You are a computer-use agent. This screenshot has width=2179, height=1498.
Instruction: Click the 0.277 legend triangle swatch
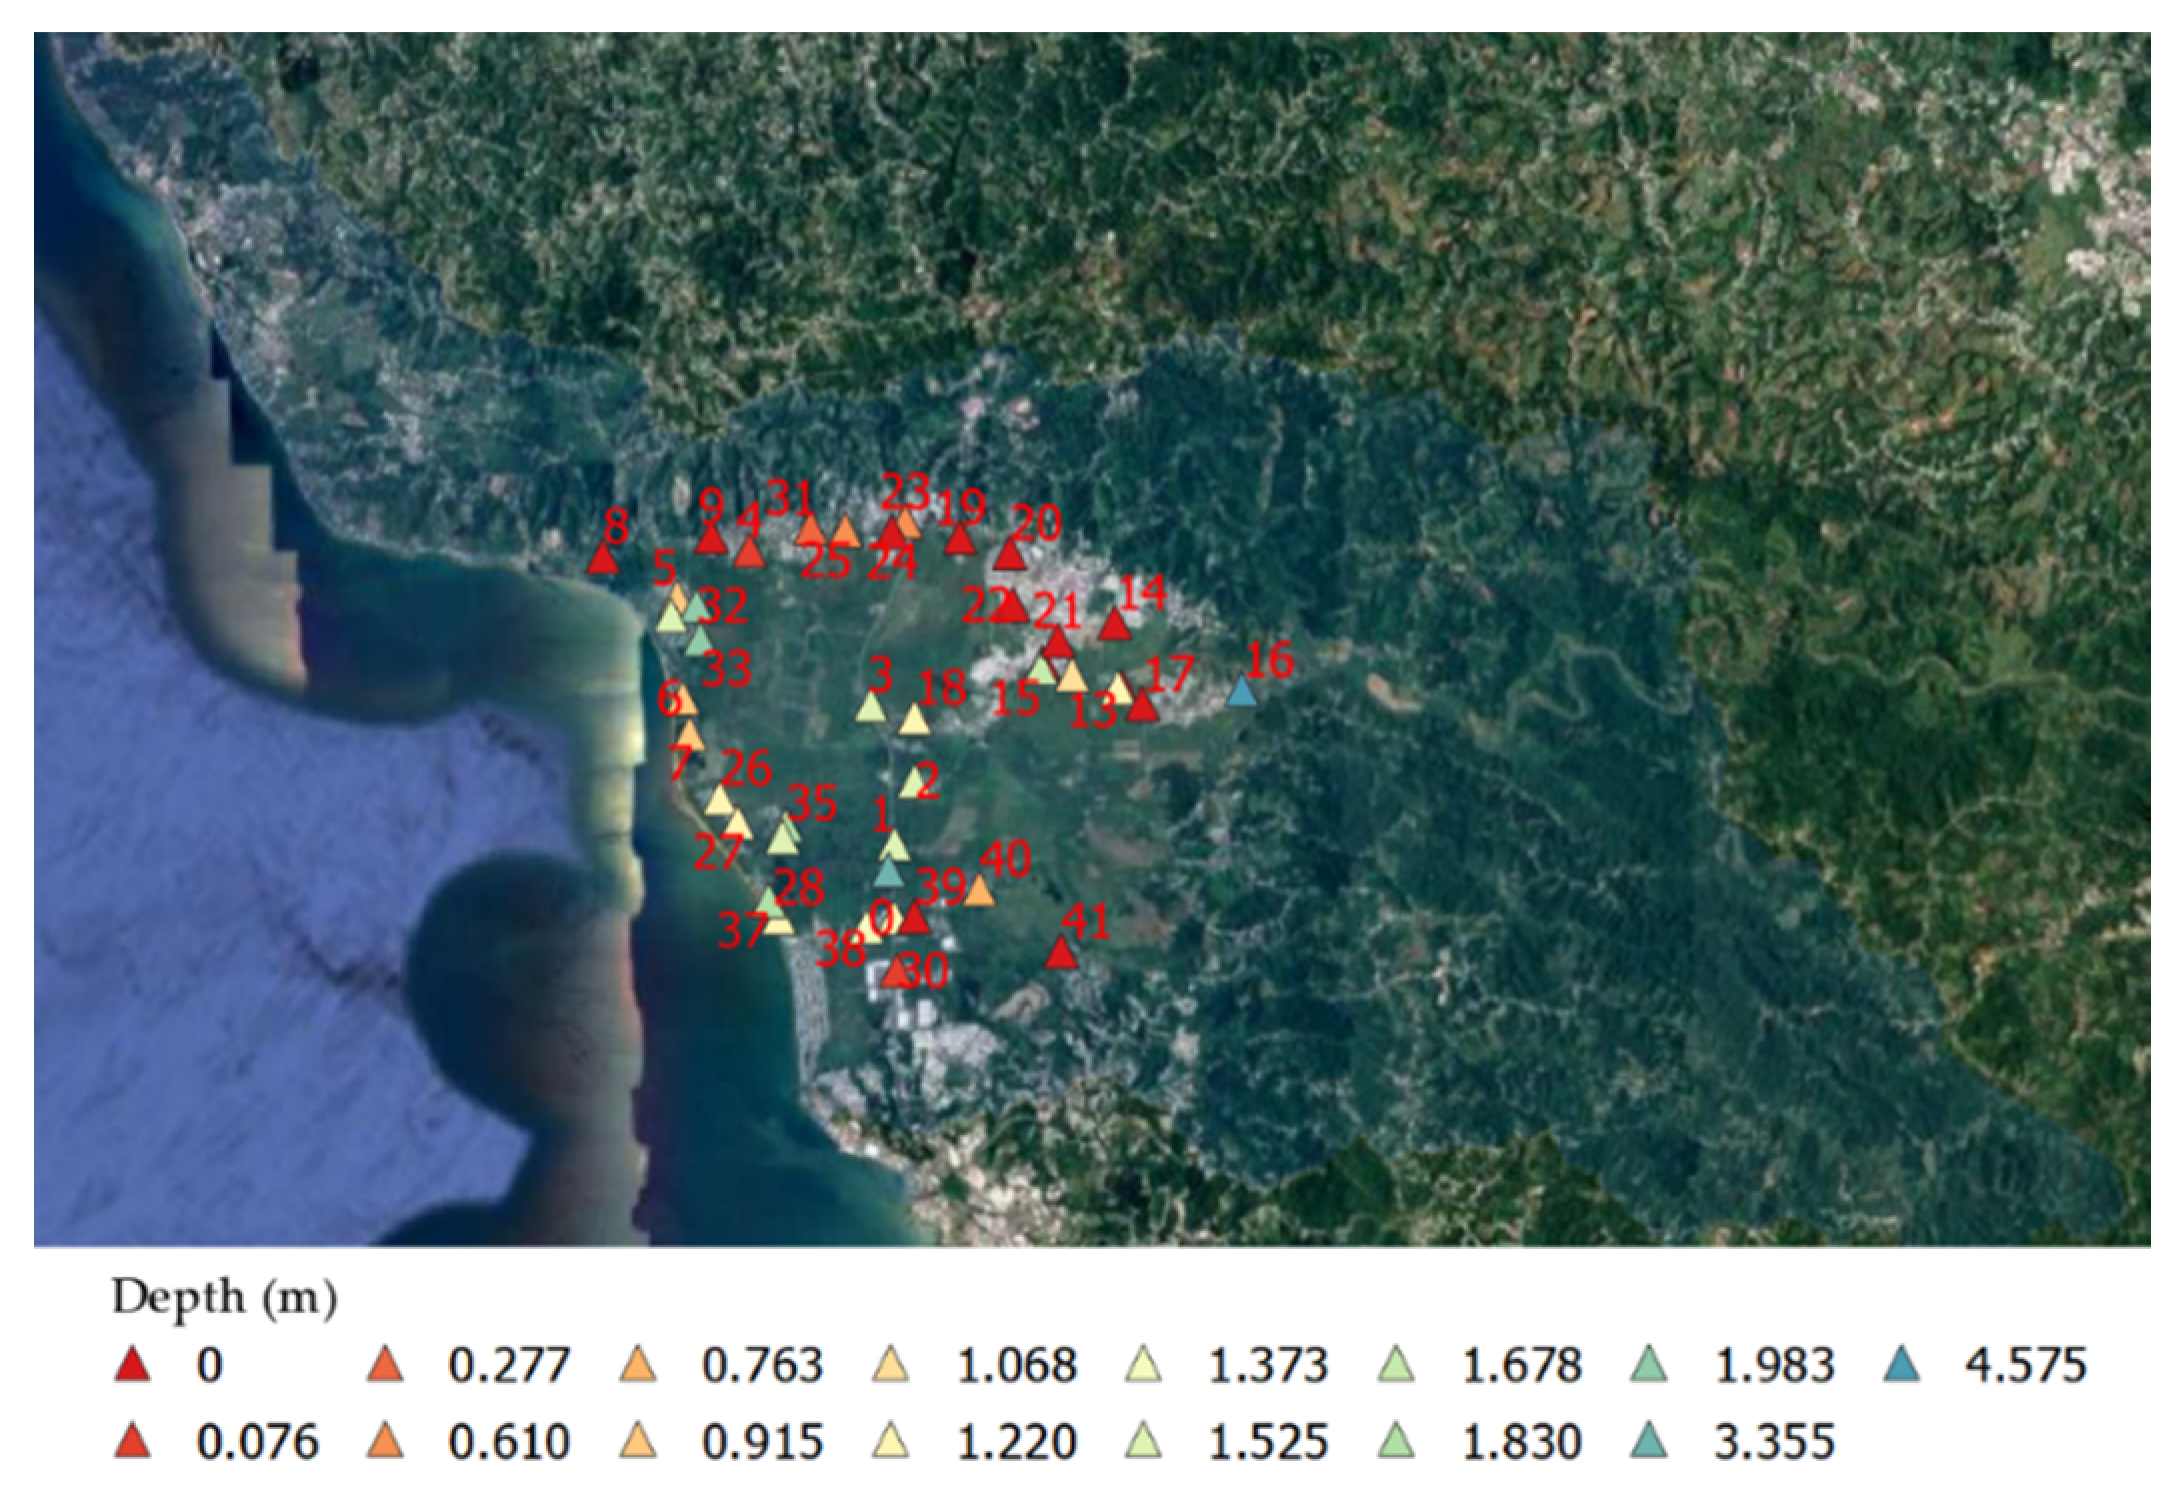pyautogui.click(x=386, y=1366)
